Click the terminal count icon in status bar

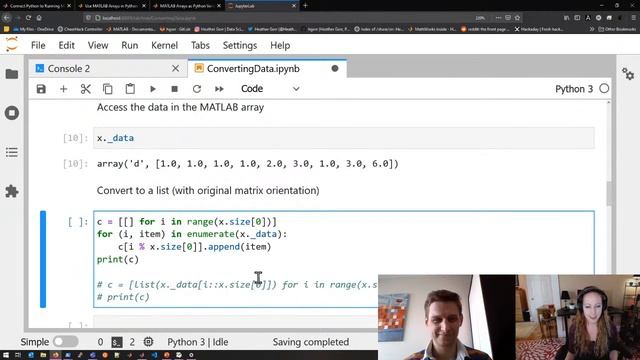coord(117,342)
